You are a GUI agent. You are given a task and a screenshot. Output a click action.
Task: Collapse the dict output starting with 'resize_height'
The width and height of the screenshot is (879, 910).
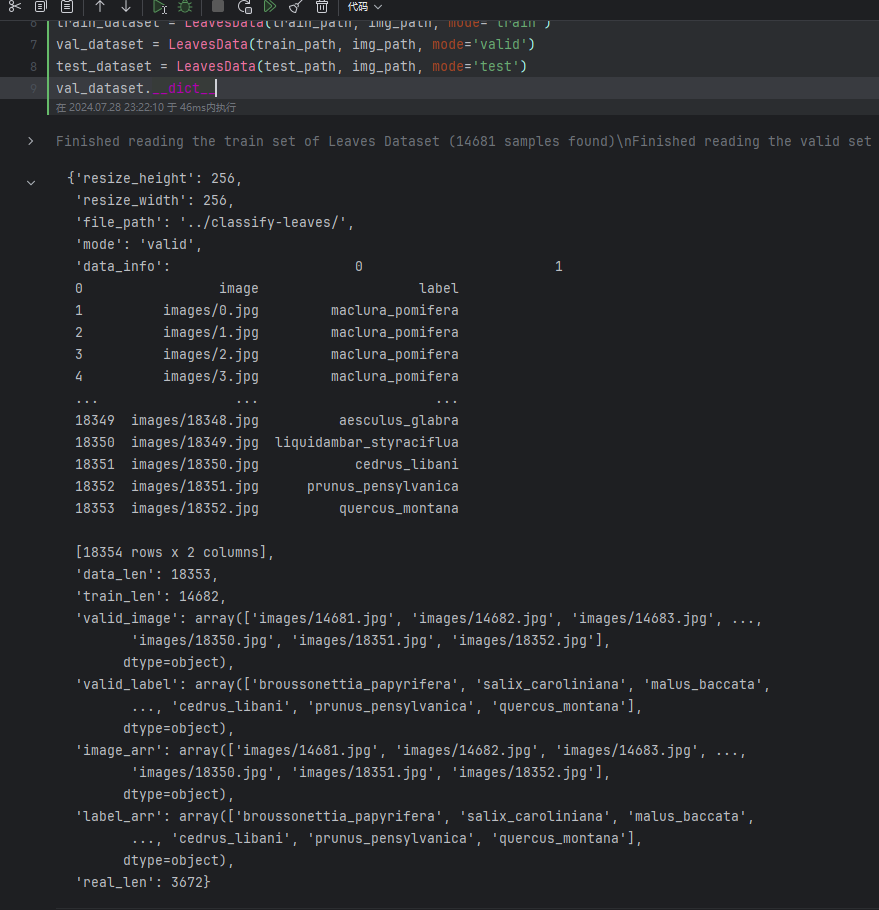click(x=31, y=181)
